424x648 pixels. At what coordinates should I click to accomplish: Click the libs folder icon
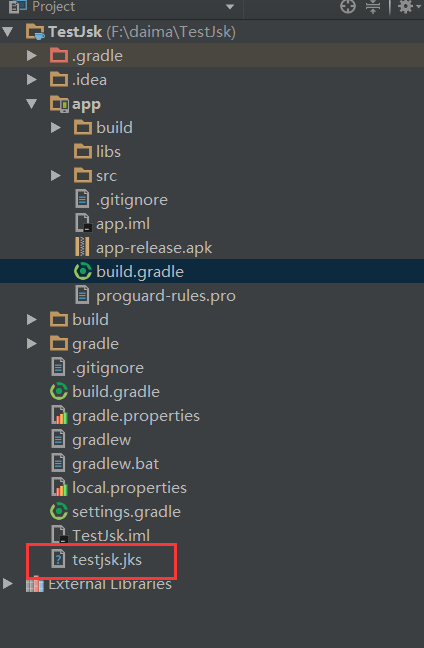click(x=83, y=151)
